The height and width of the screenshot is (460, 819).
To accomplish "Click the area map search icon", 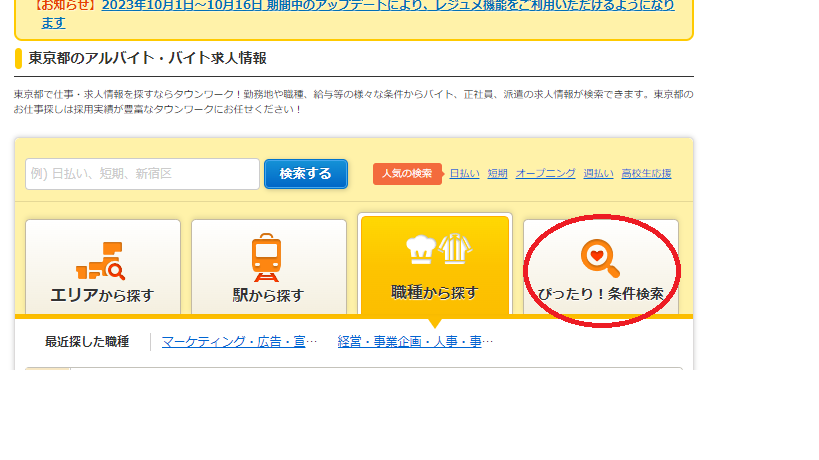I will 101,261.
